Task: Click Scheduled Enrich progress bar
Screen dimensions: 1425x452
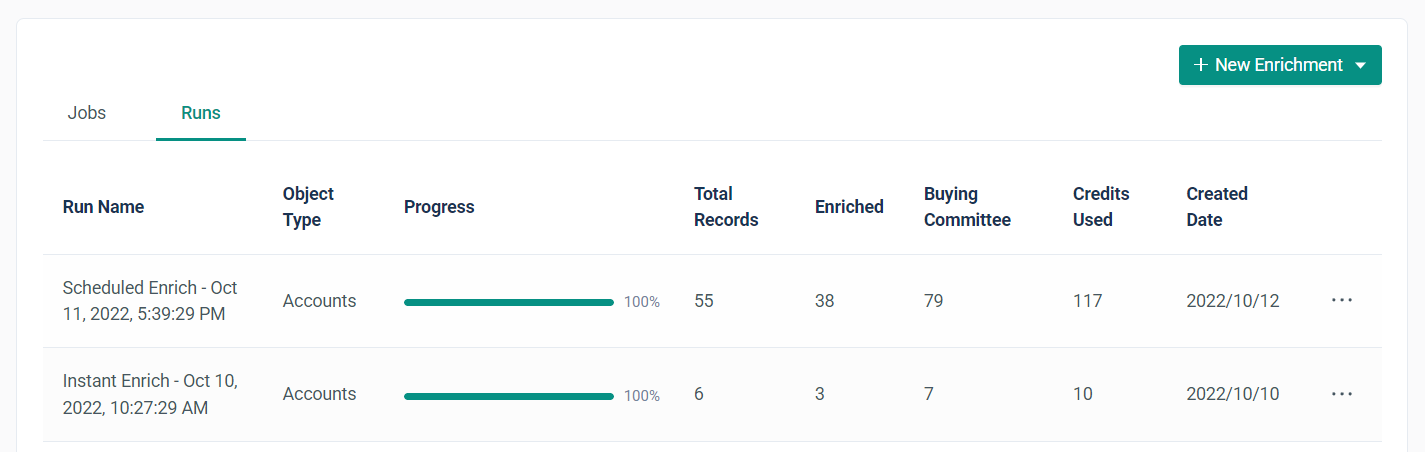Action: coord(508,301)
